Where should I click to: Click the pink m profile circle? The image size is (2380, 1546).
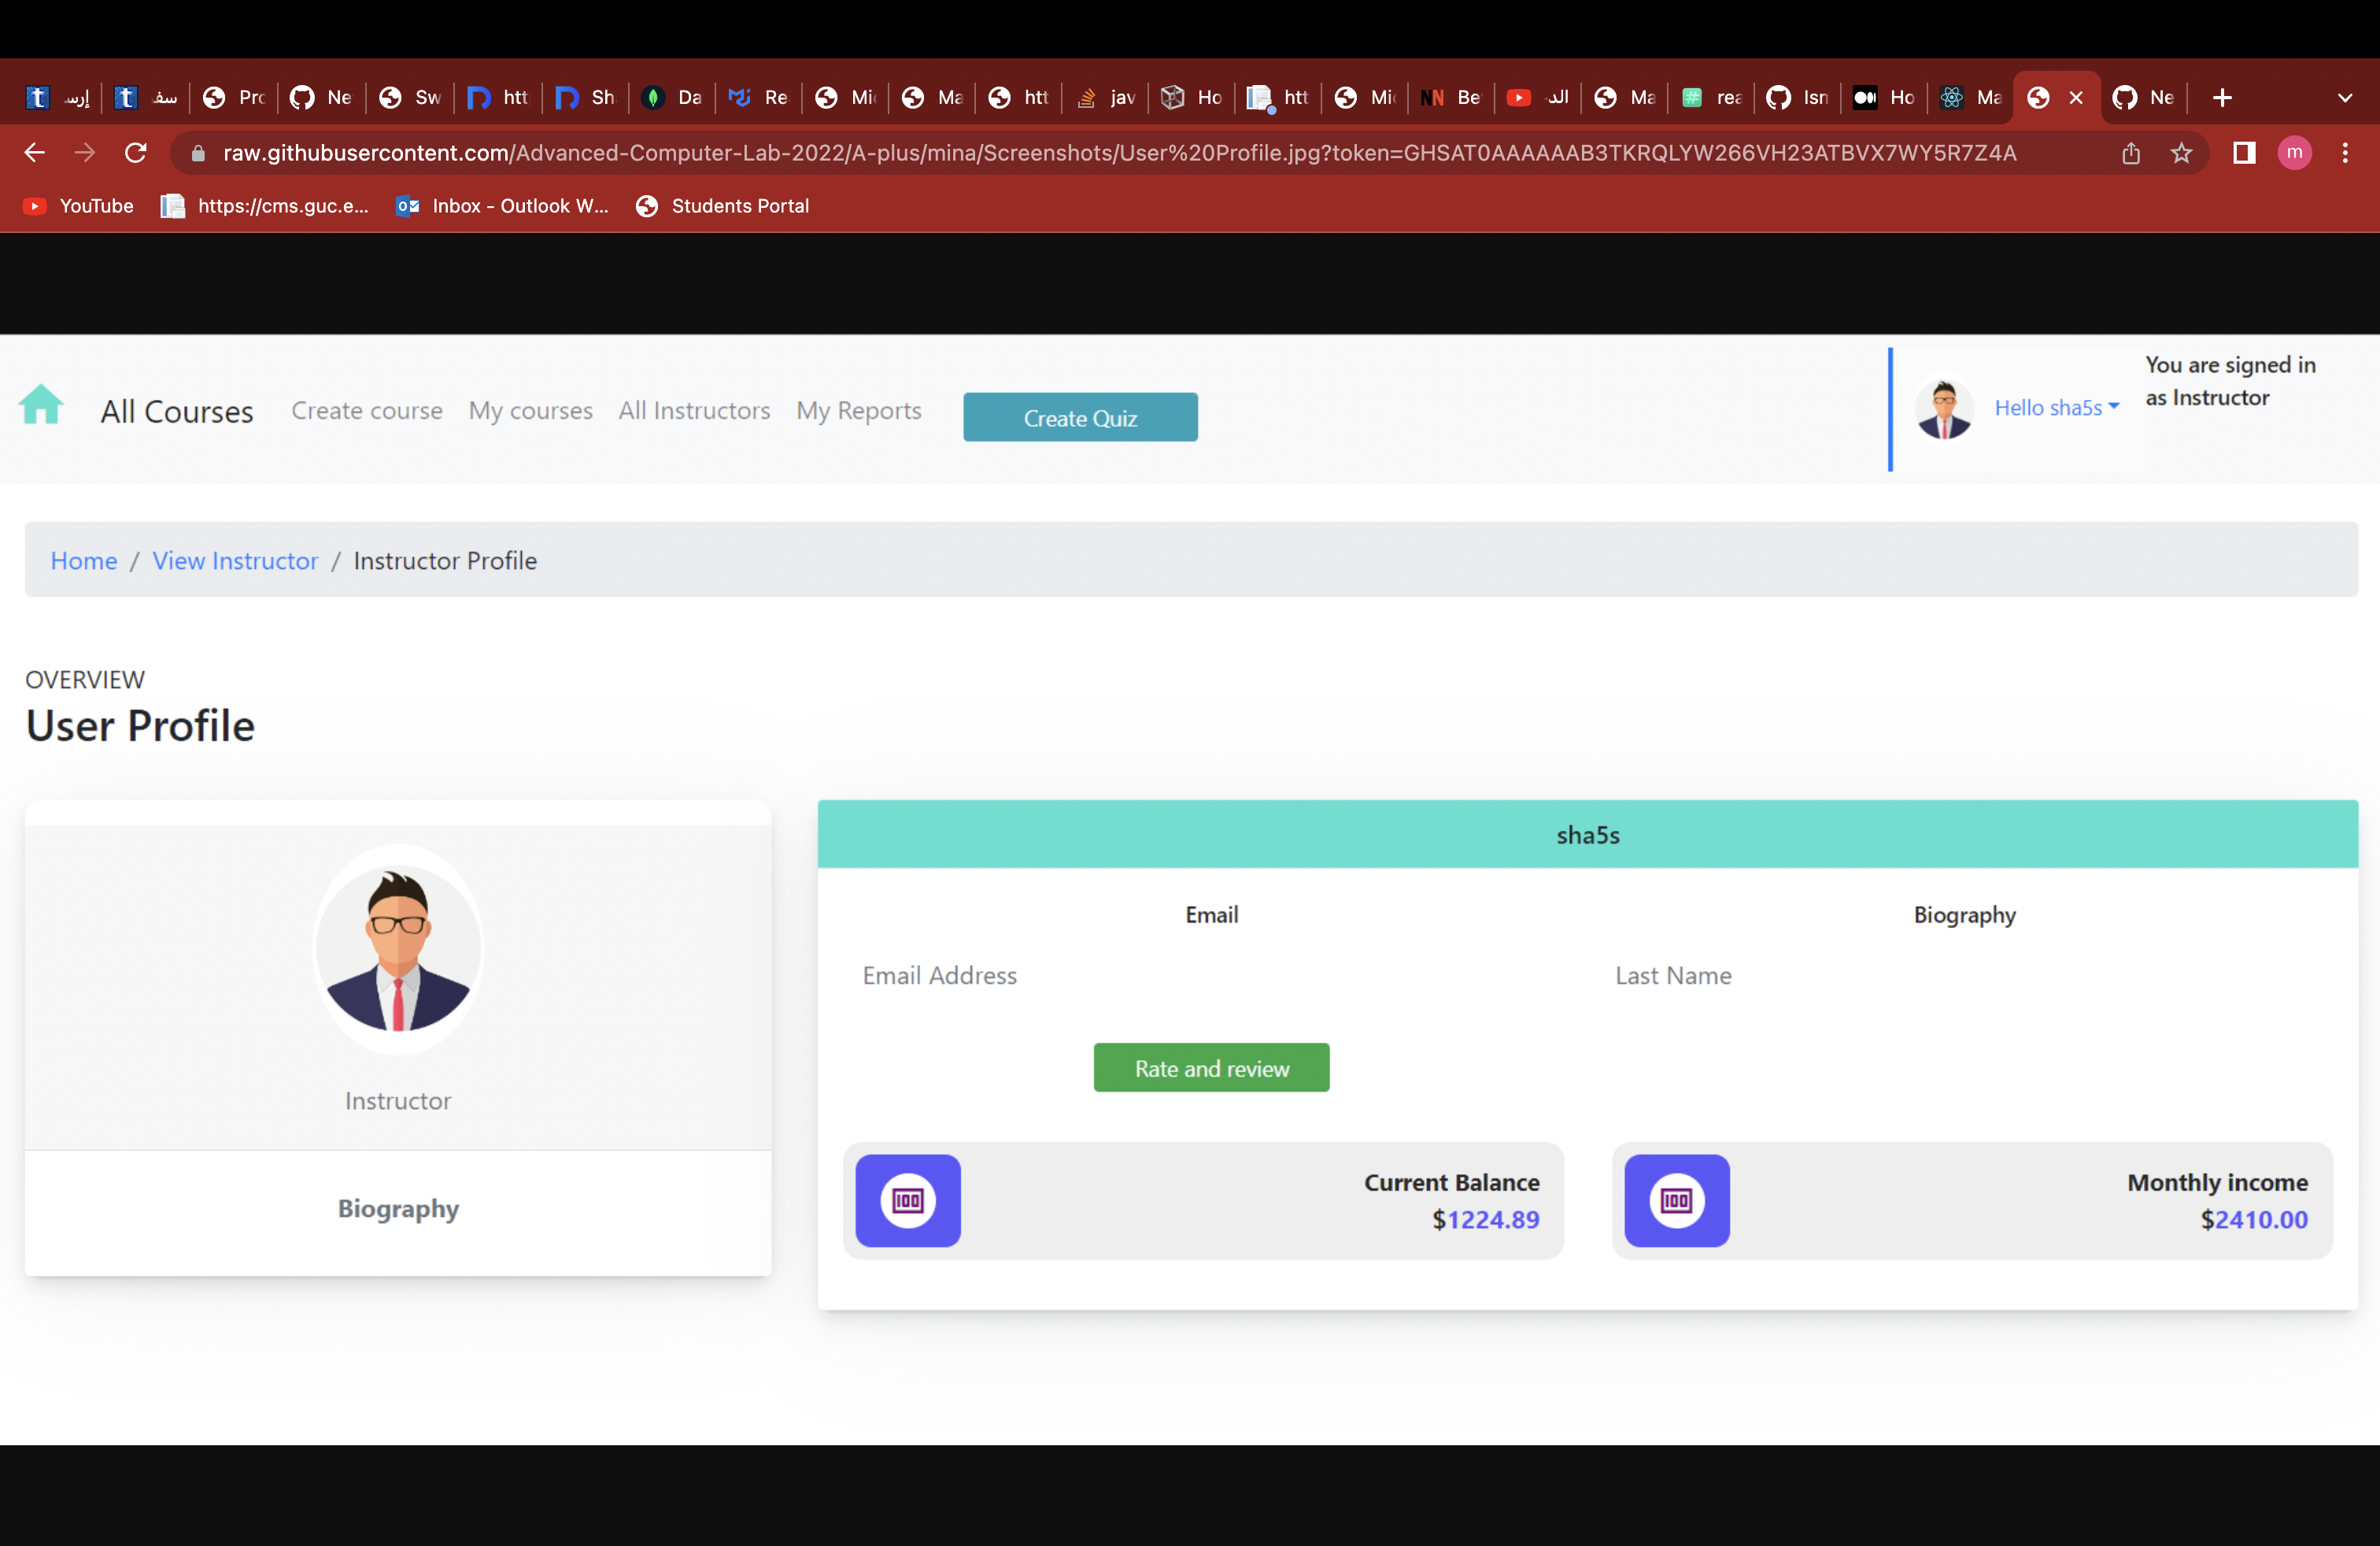coord(2295,153)
